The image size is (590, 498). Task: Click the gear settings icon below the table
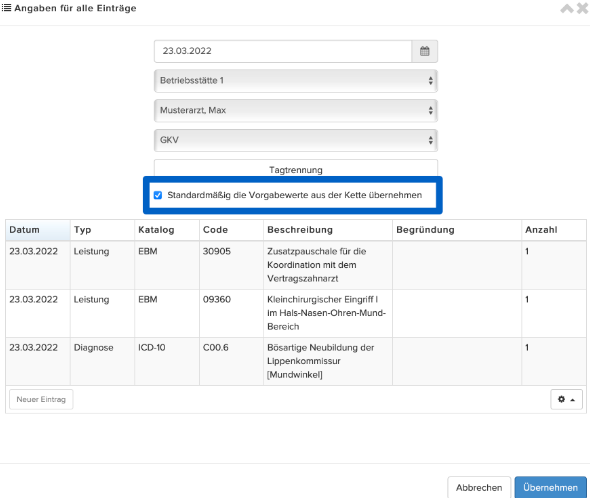566,399
